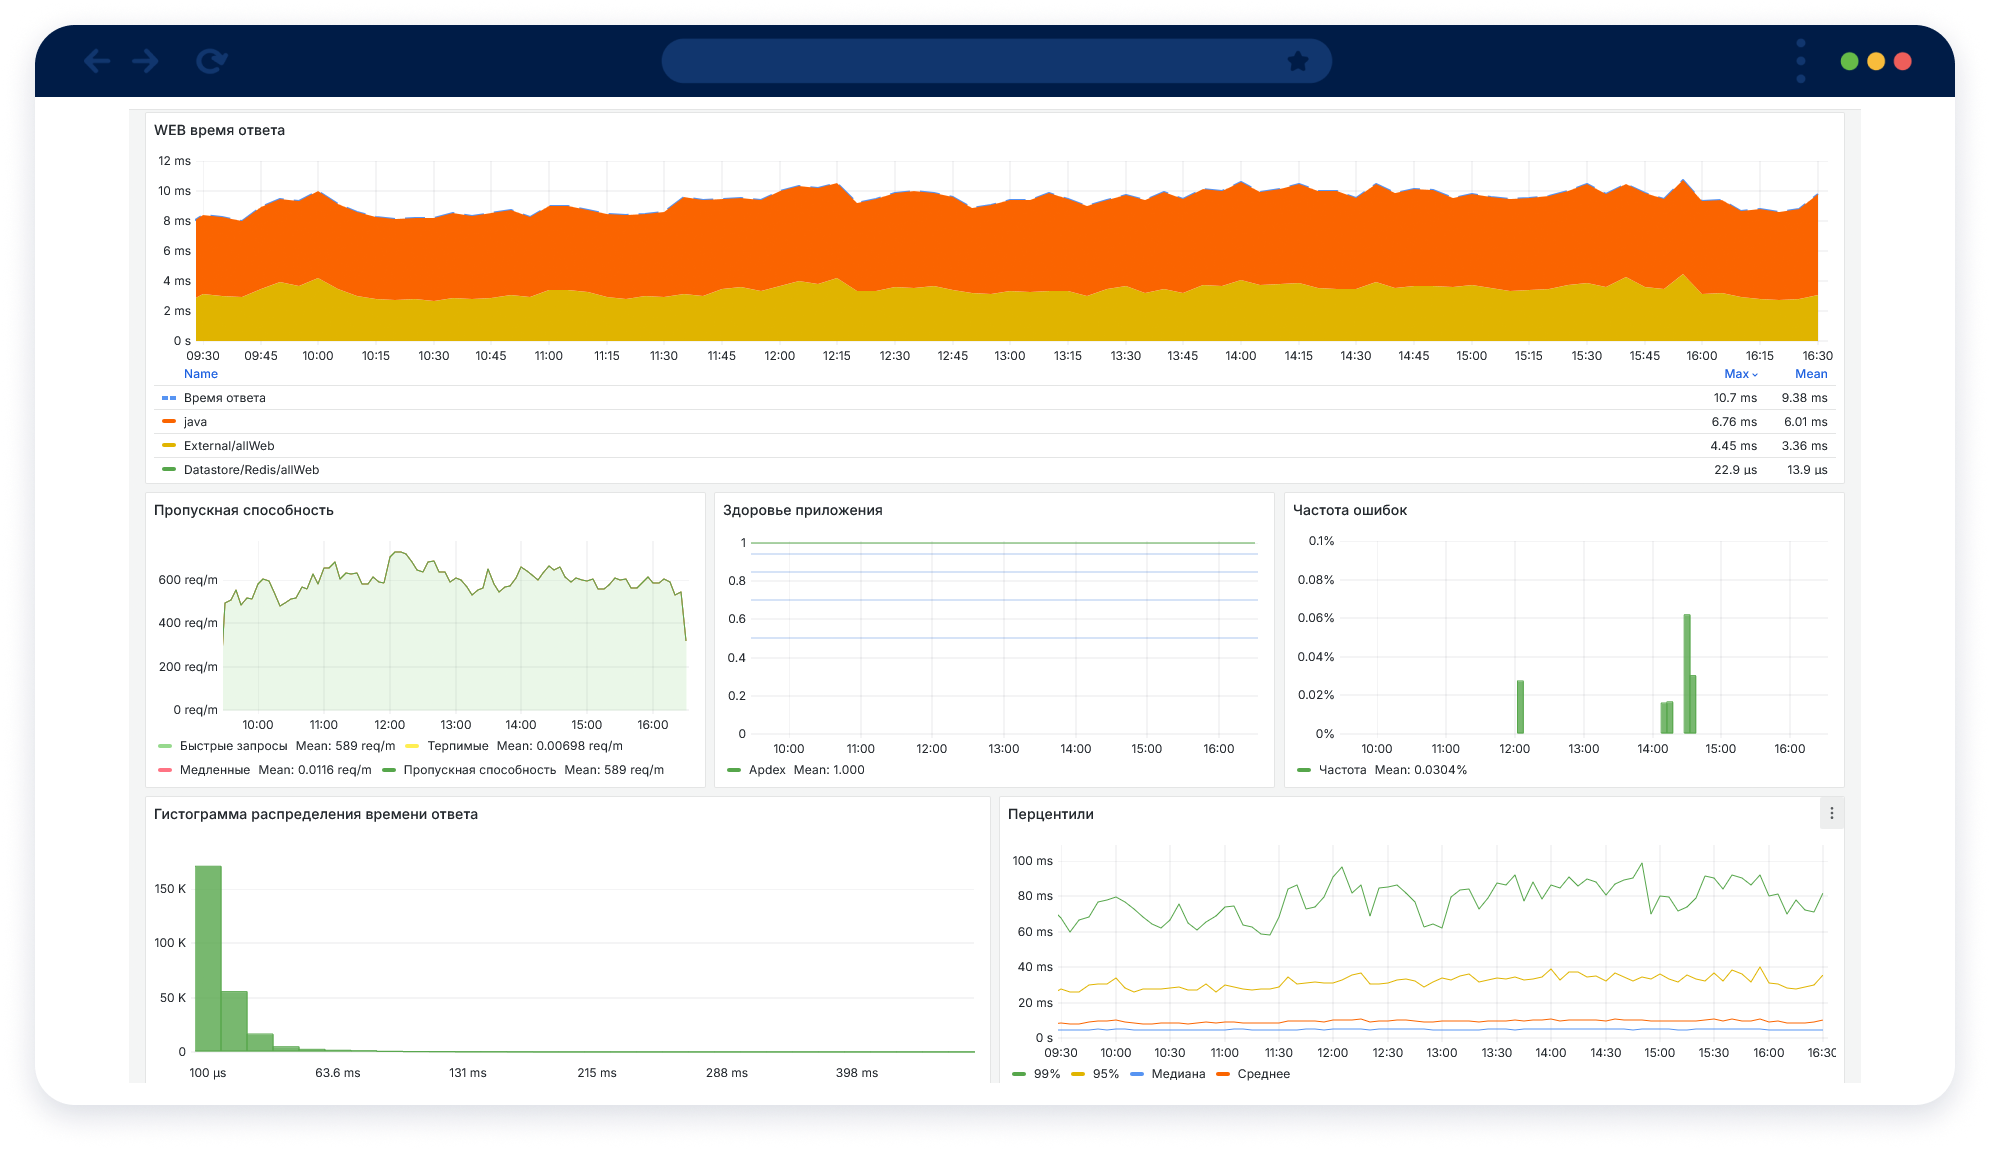Click the tallest error bar near 14:30
The height and width of the screenshot is (1150, 1990).
tap(1687, 674)
